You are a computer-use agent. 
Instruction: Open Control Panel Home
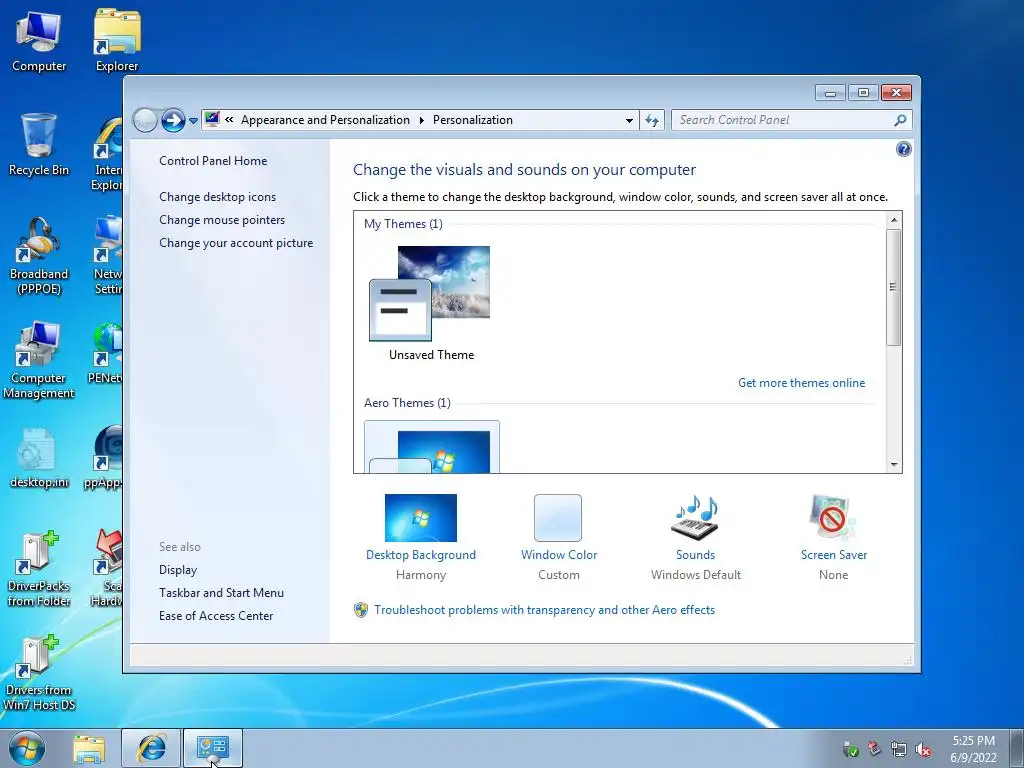tap(213, 161)
